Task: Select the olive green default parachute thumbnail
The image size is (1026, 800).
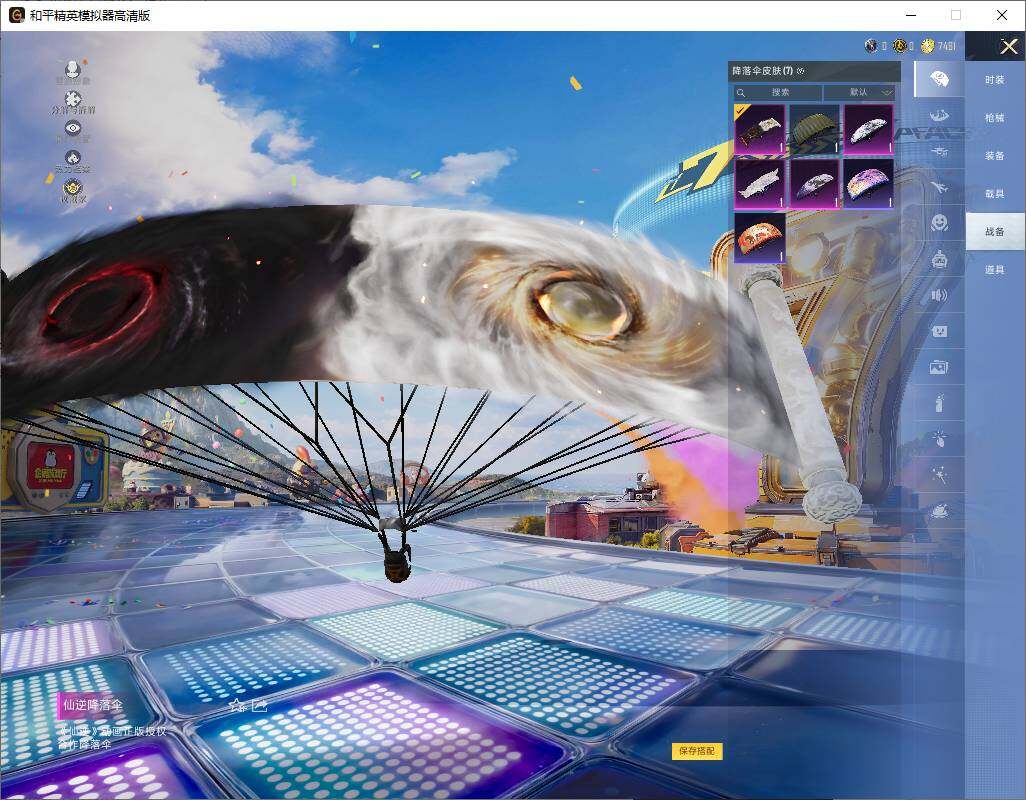Action: pos(814,129)
